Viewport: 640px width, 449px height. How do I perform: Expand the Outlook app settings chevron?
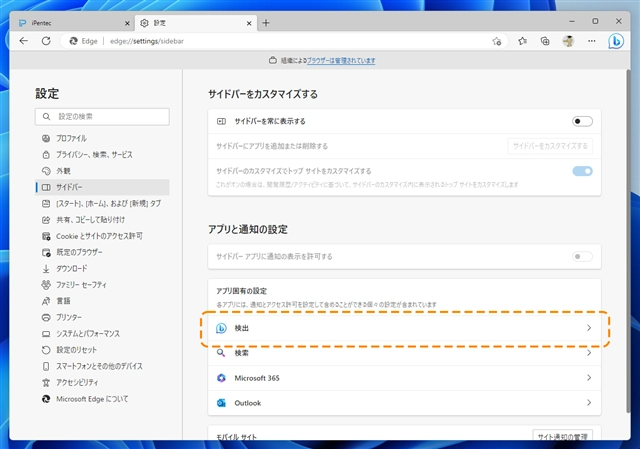(589, 402)
